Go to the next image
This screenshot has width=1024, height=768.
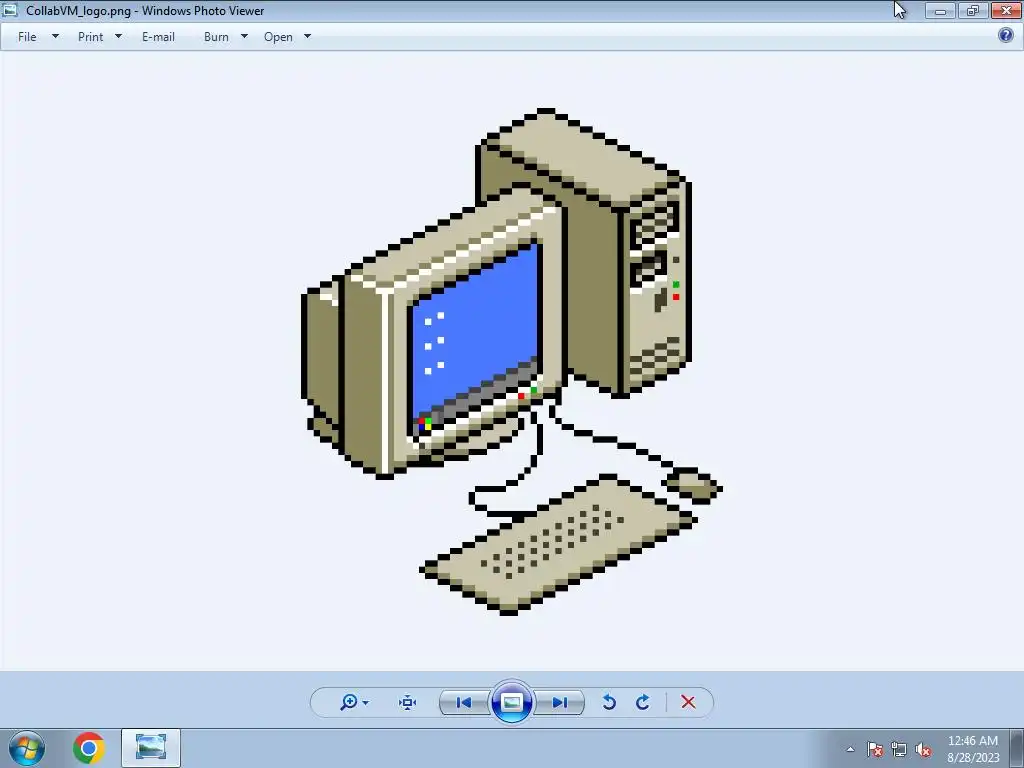559,703
